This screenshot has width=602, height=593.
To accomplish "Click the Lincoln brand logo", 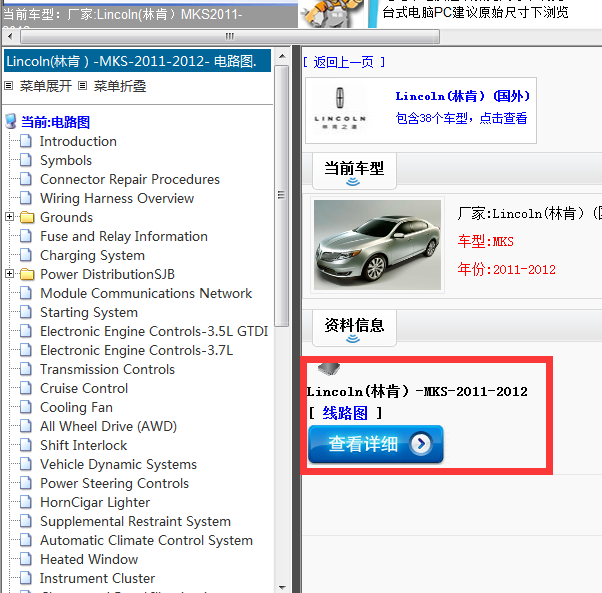I will point(340,109).
